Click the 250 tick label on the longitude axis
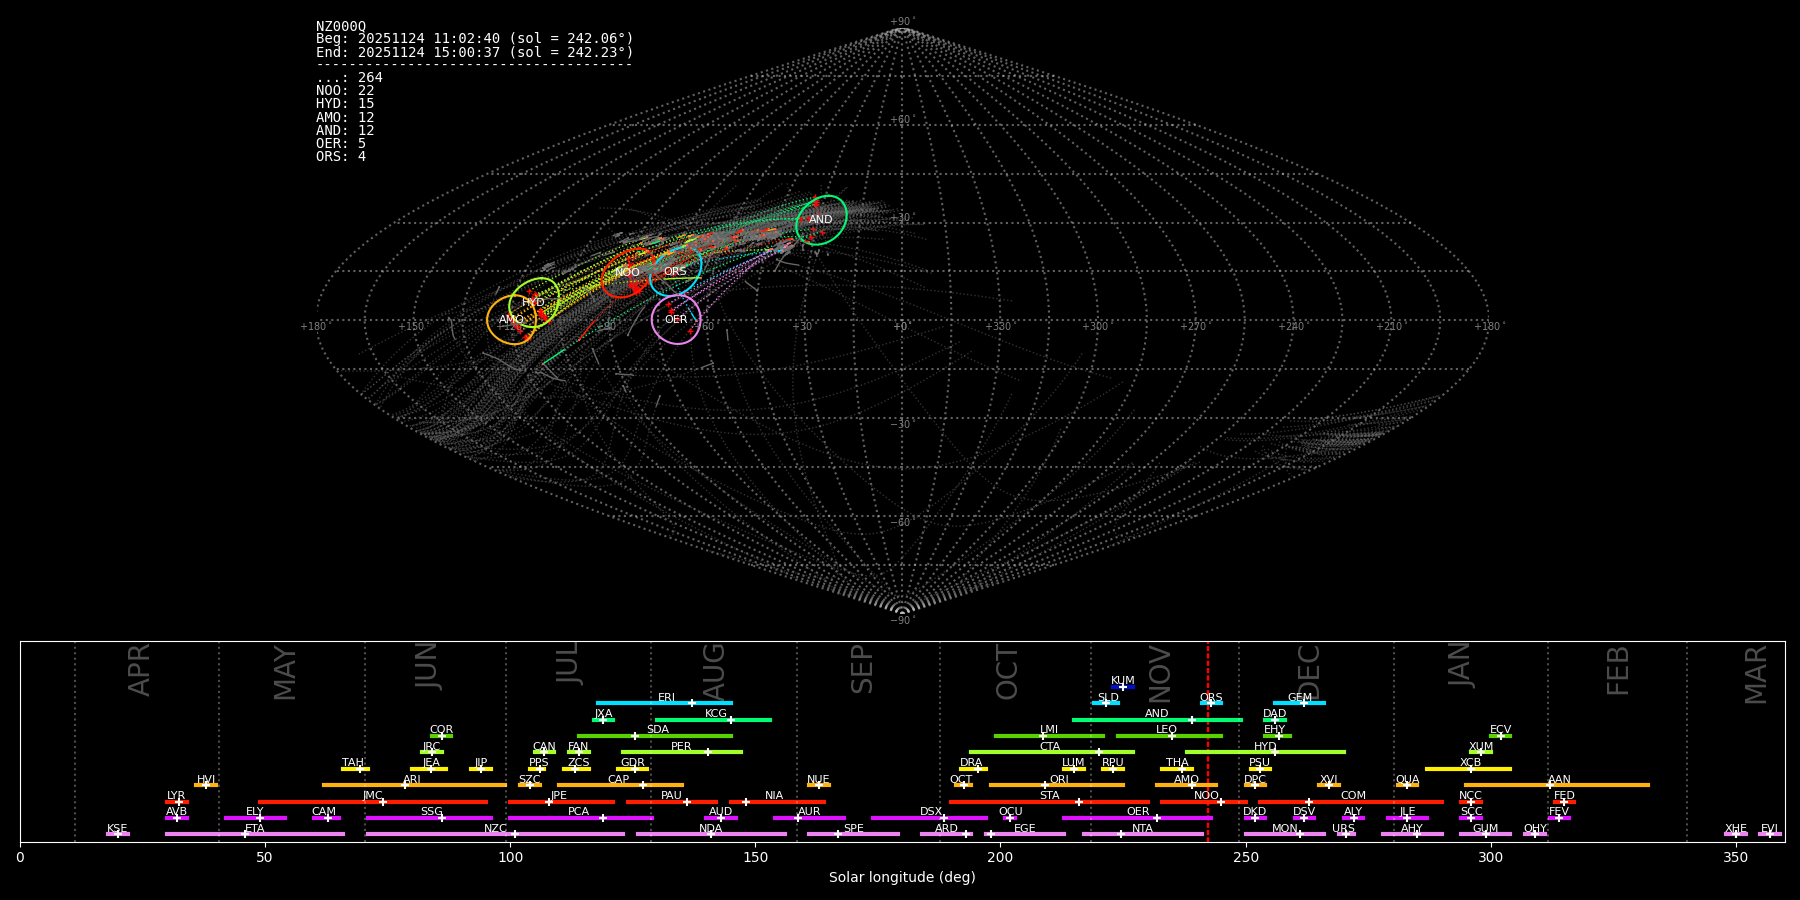1800x900 pixels. coord(1245,858)
